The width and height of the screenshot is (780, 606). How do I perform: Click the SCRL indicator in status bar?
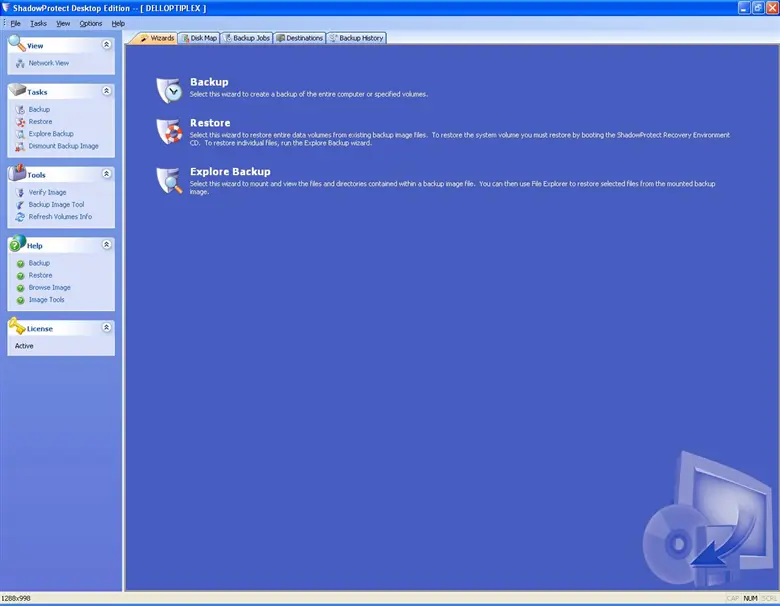click(x=769, y=599)
